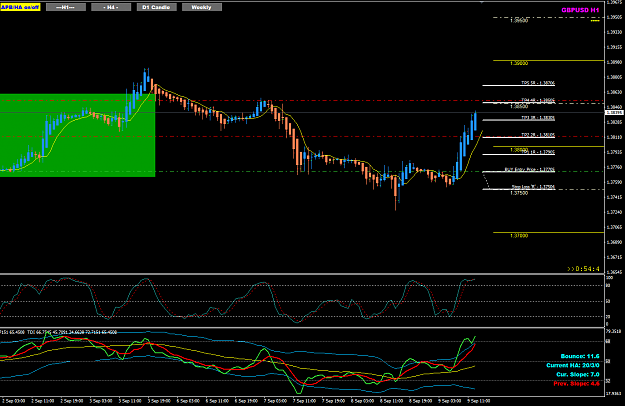The height and width of the screenshot is (406, 625).
Task: Click the Current HA: 20/3/0 readout
Action: point(573,365)
